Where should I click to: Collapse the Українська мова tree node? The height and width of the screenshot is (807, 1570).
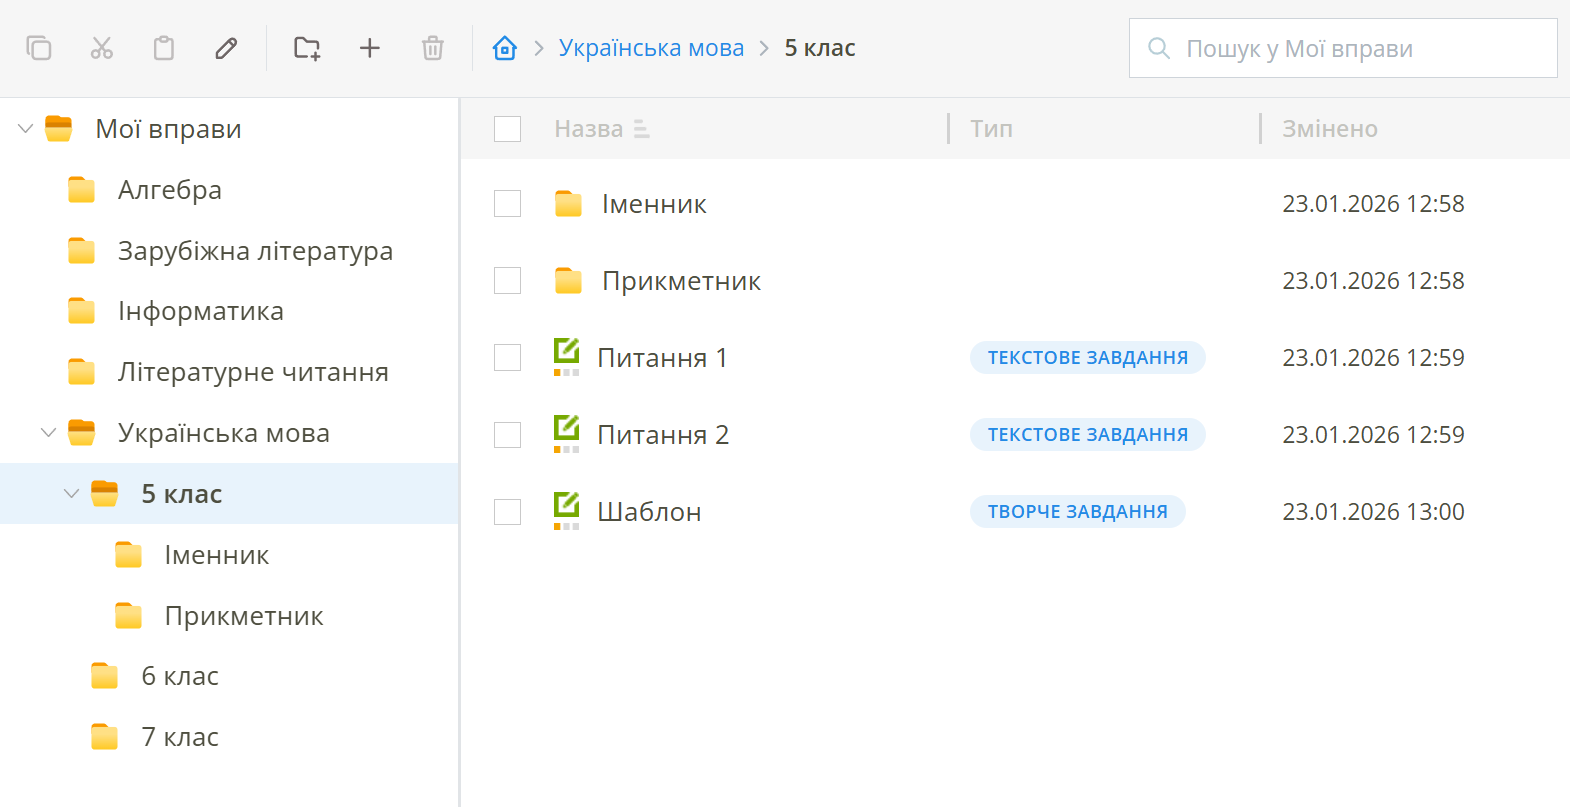coord(48,433)
